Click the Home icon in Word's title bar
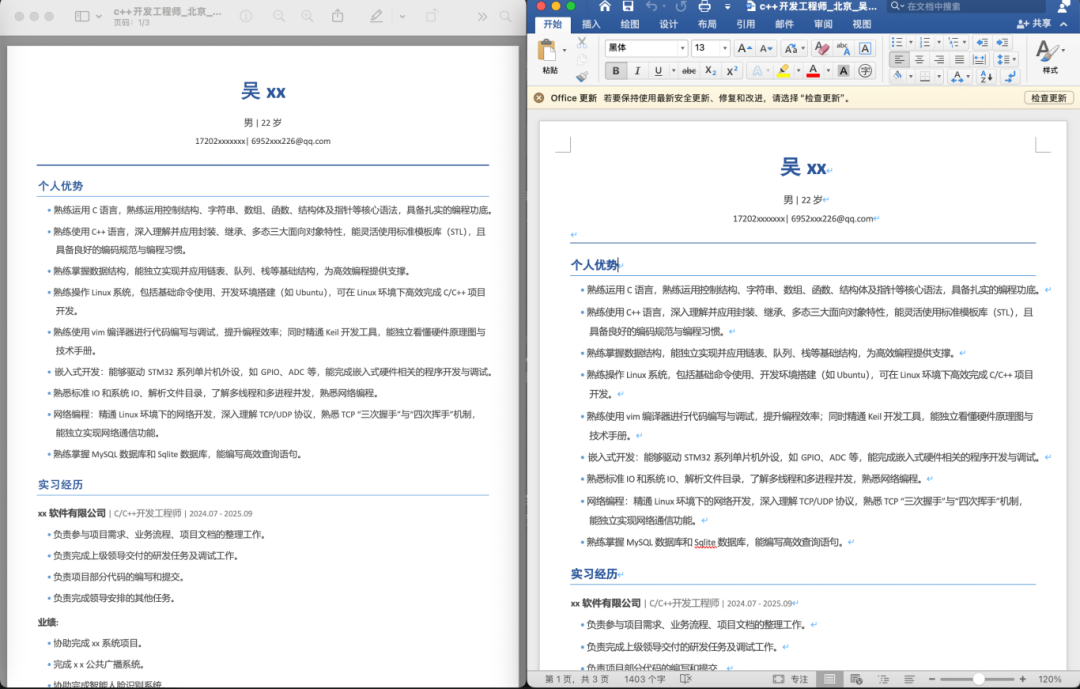The image size is (1080, 689). [605, 6]
